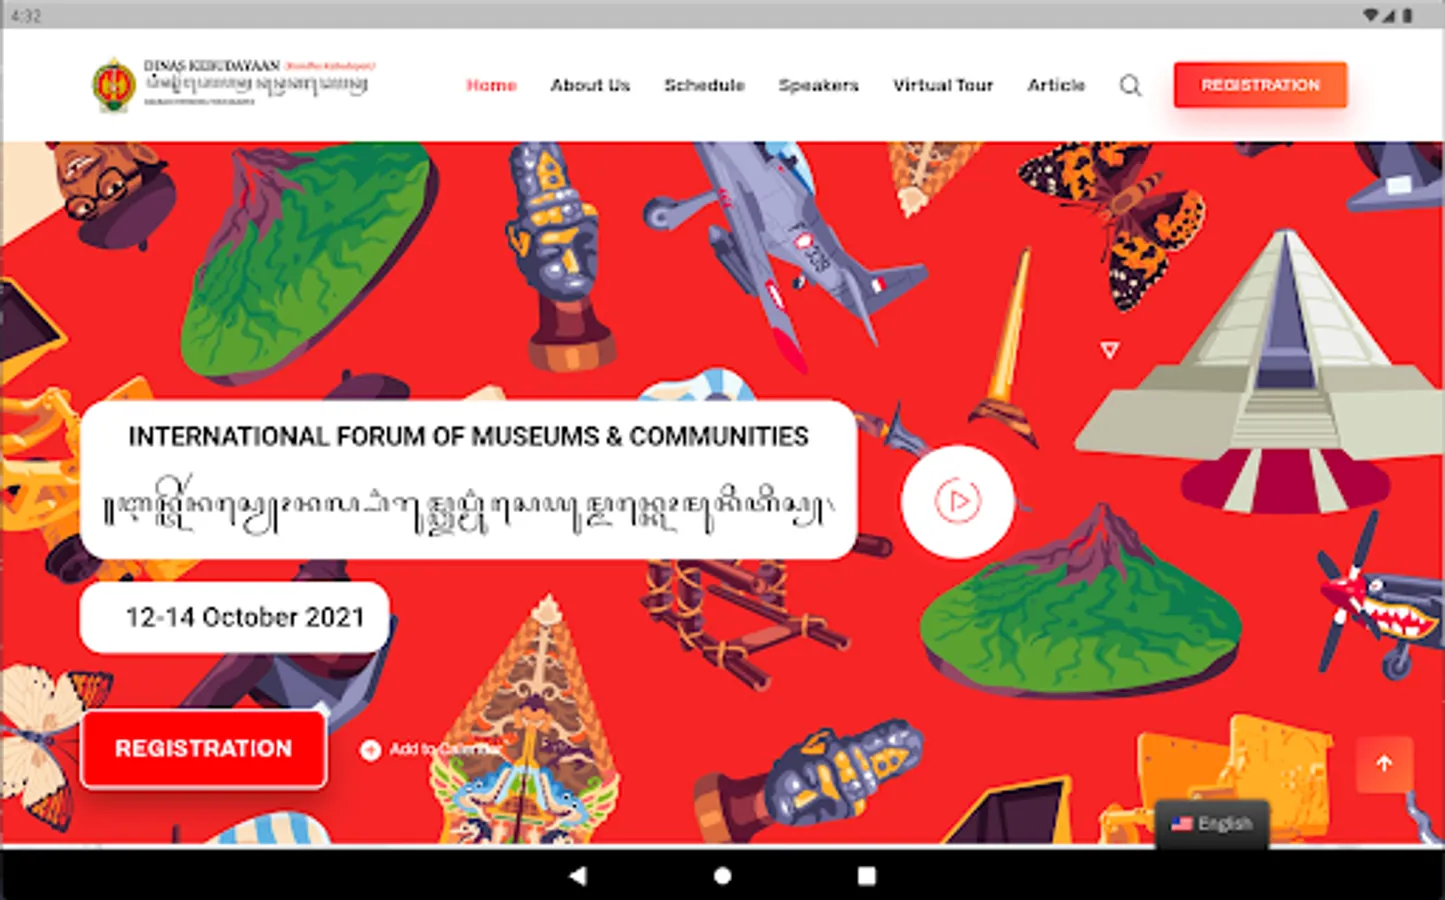Viewport: 1445px width, 900px height.
Task: Tap the Android home circle button
Action: [722, 876]
